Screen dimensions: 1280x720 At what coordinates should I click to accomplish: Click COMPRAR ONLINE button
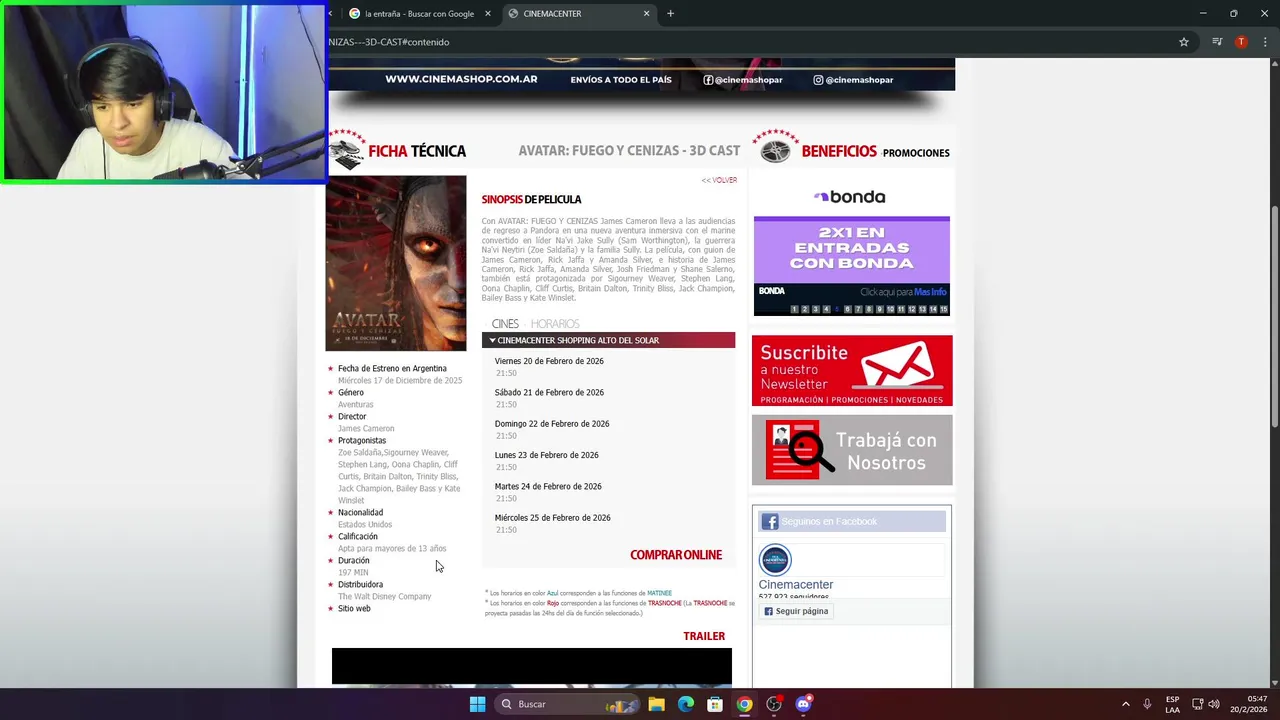pyautogui.click(x=676, y=555)
